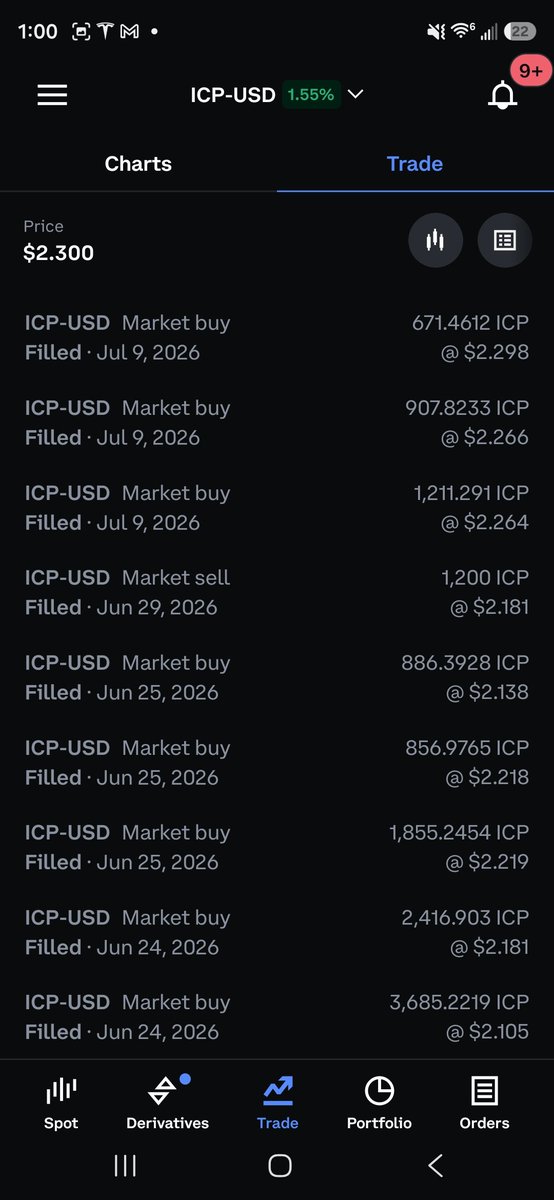
Task: Open the notifications bell
Action: (503, 95)
